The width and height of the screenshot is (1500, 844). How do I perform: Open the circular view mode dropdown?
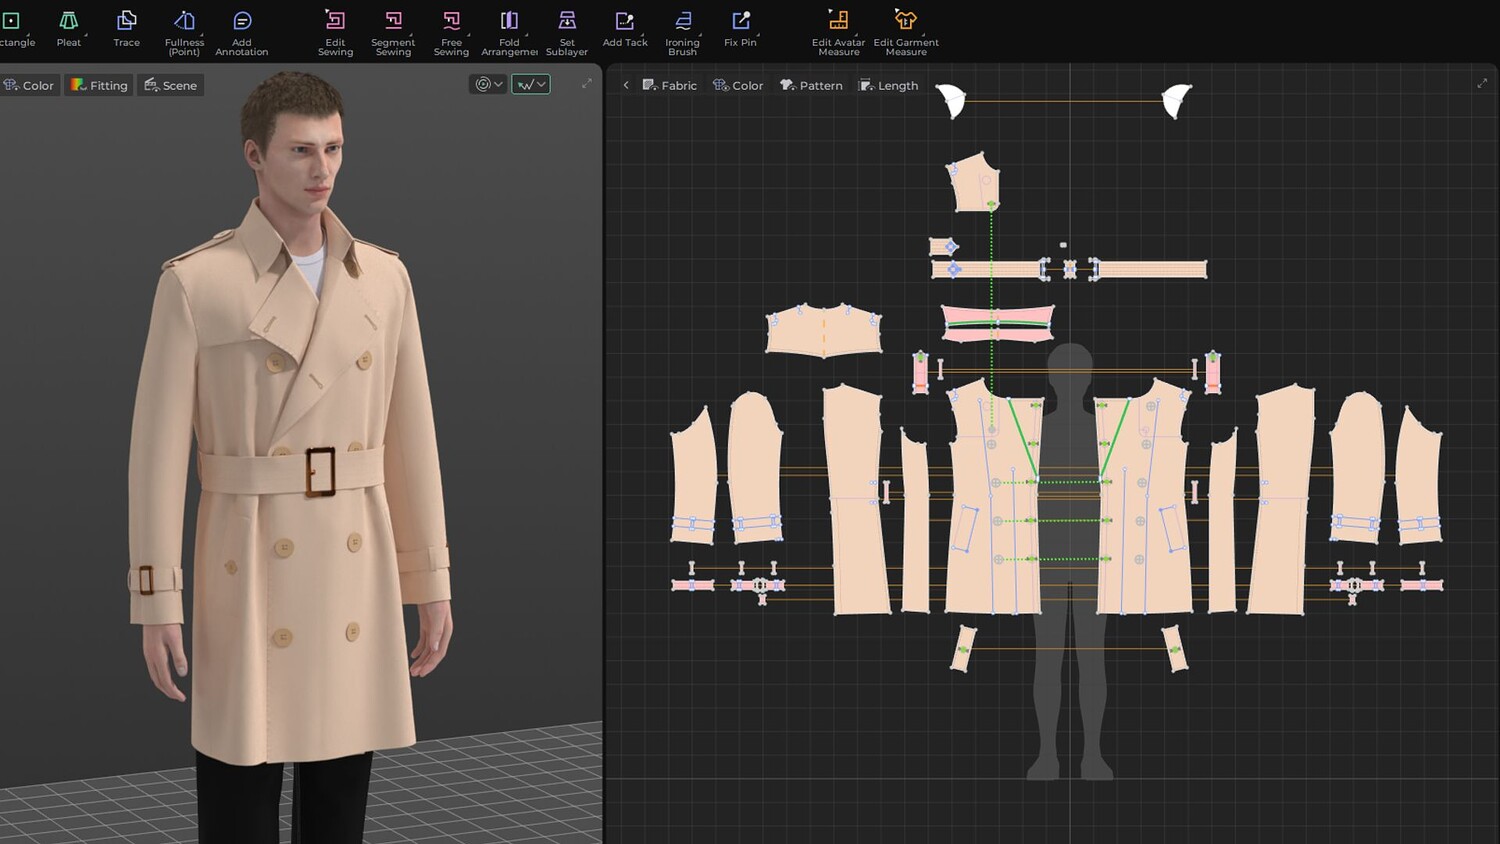click(x=488, y=84)
